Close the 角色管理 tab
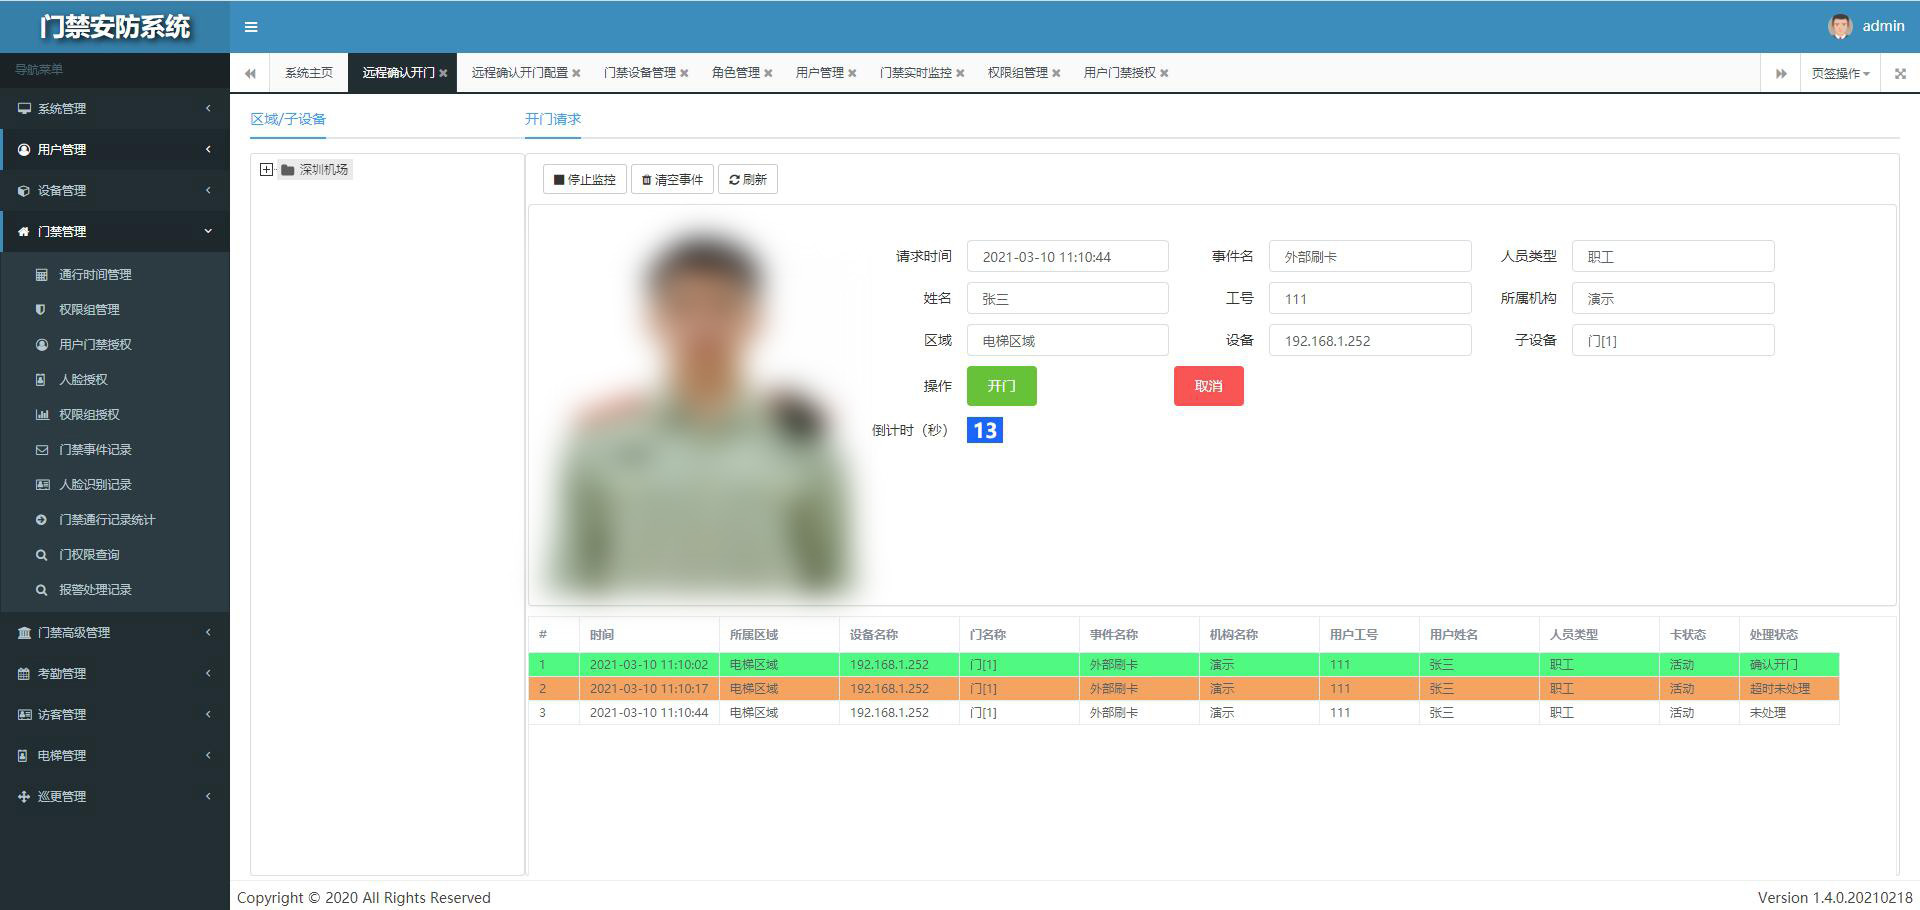The height and width of the screenshot is (910, 1920). coord(768,73)
